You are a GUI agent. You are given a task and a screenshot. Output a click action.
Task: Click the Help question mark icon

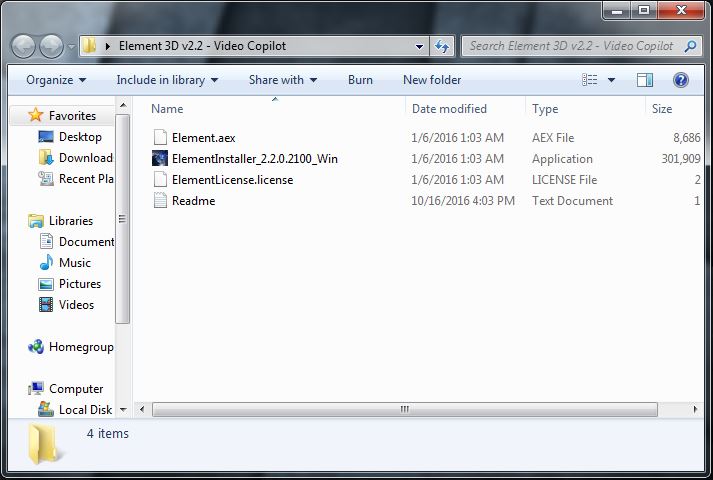point(681,80)
